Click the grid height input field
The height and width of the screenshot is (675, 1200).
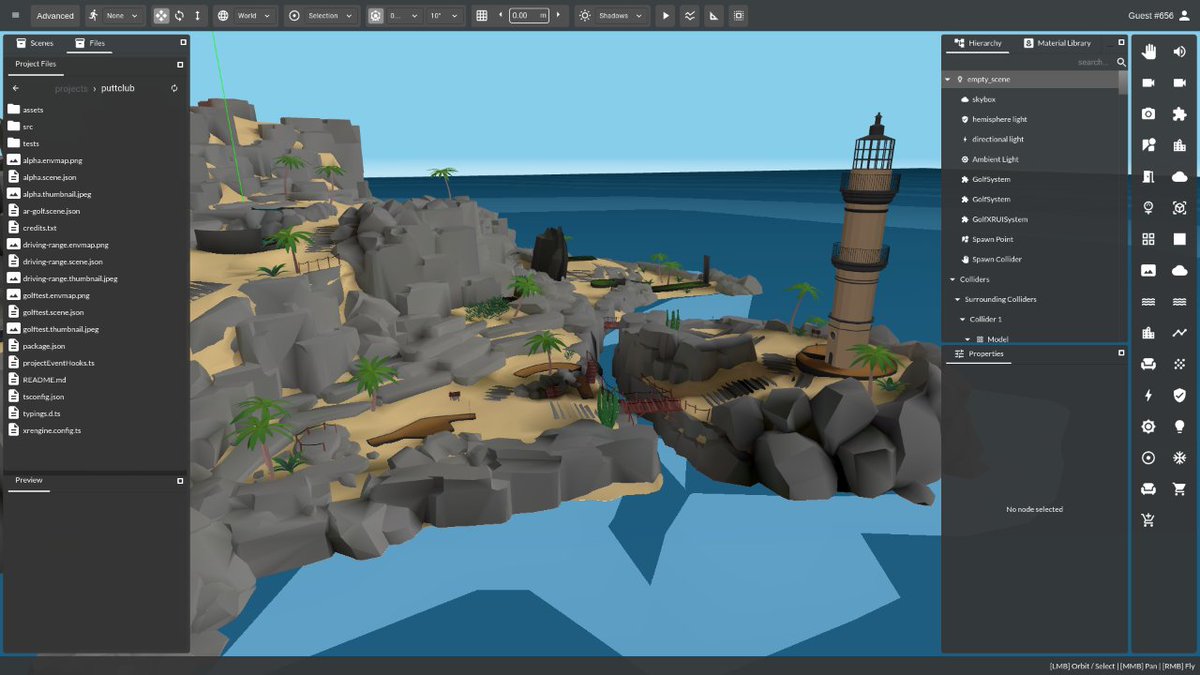(x=529, y=16)
